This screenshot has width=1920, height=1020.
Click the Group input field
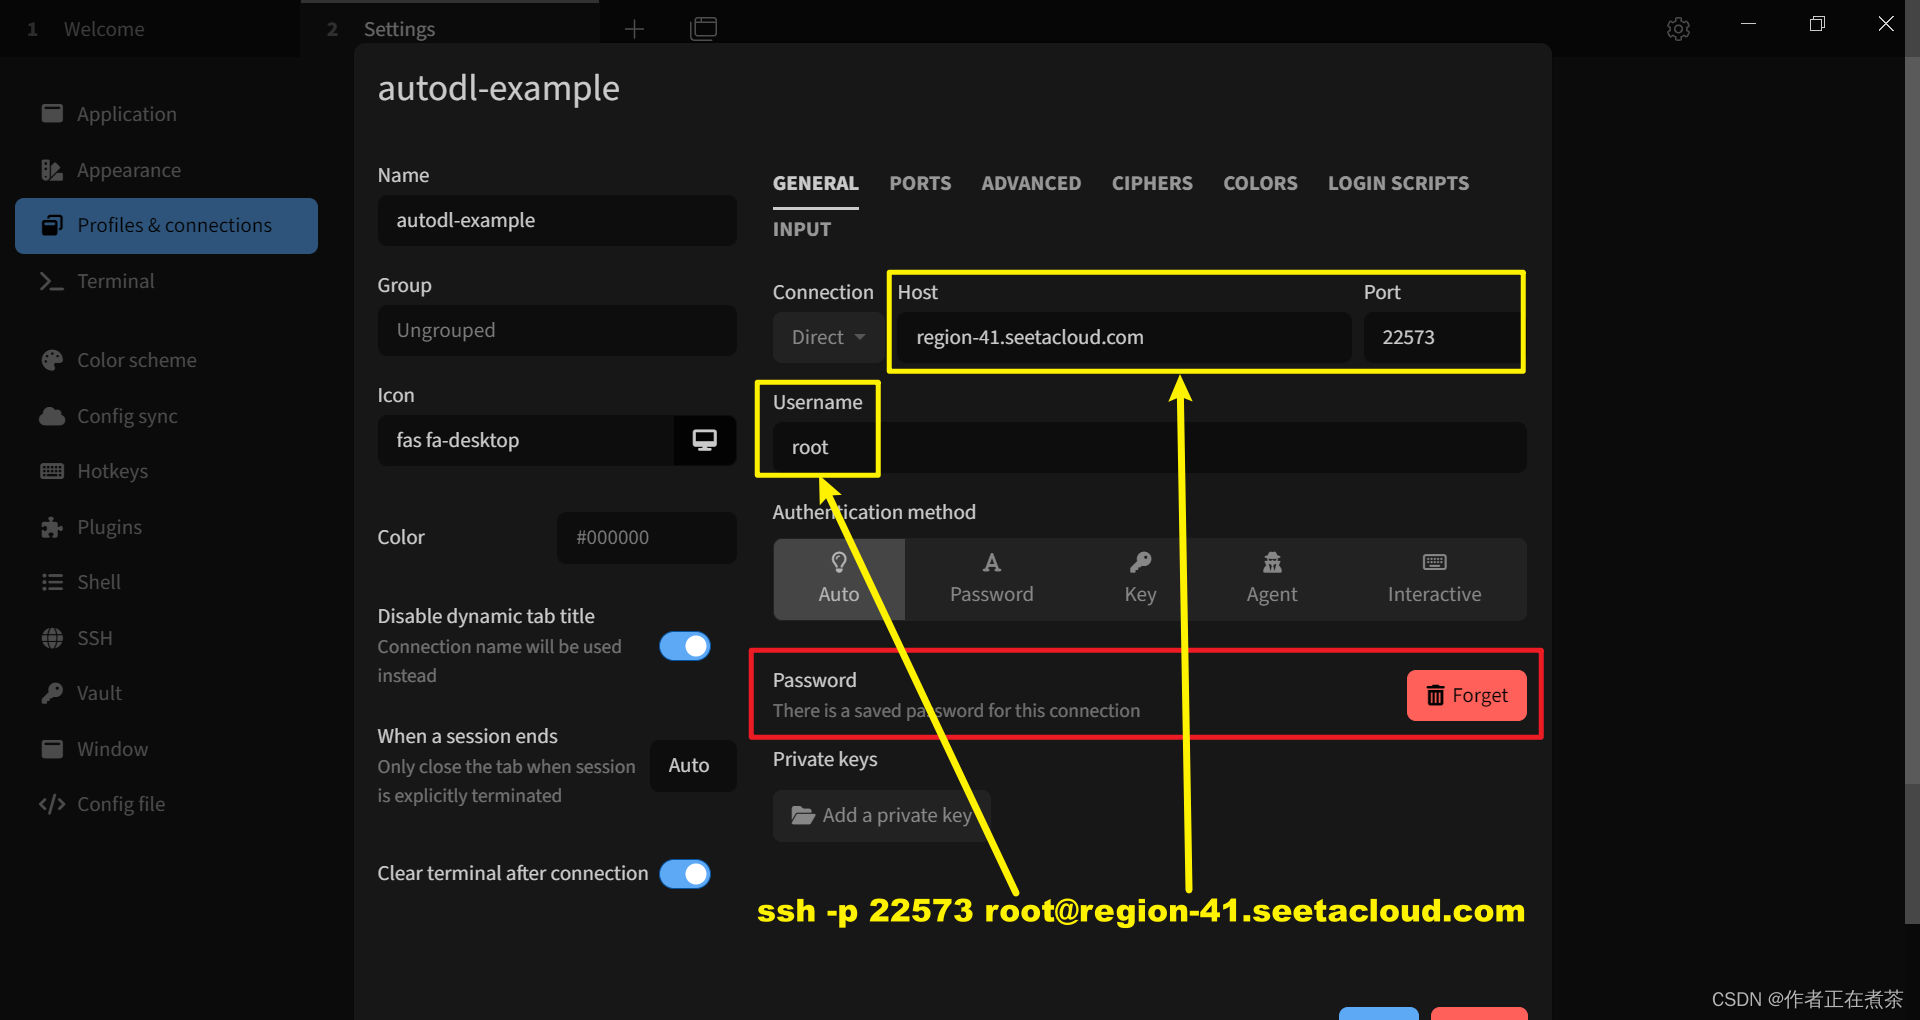pos(557,330)
